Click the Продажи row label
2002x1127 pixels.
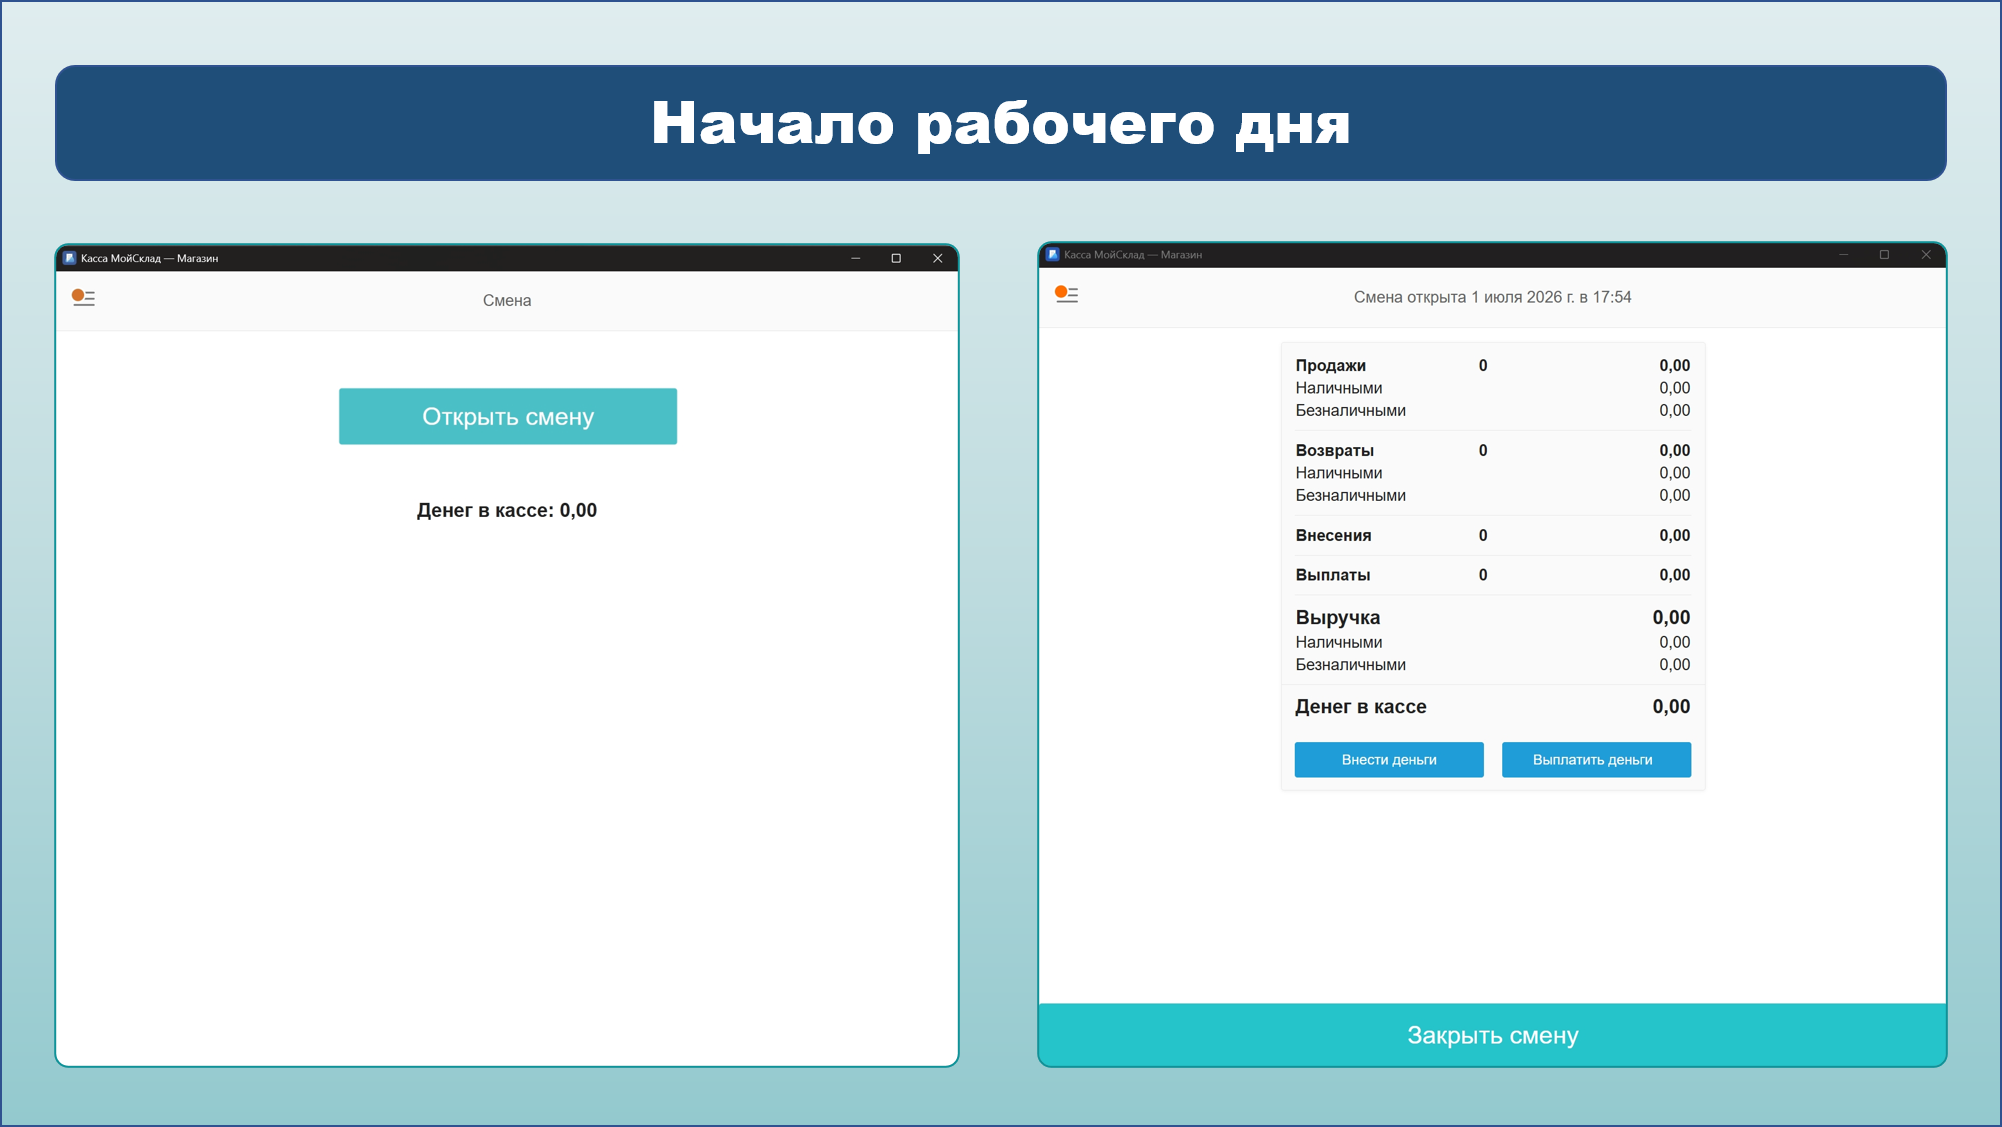point(1330,366)
